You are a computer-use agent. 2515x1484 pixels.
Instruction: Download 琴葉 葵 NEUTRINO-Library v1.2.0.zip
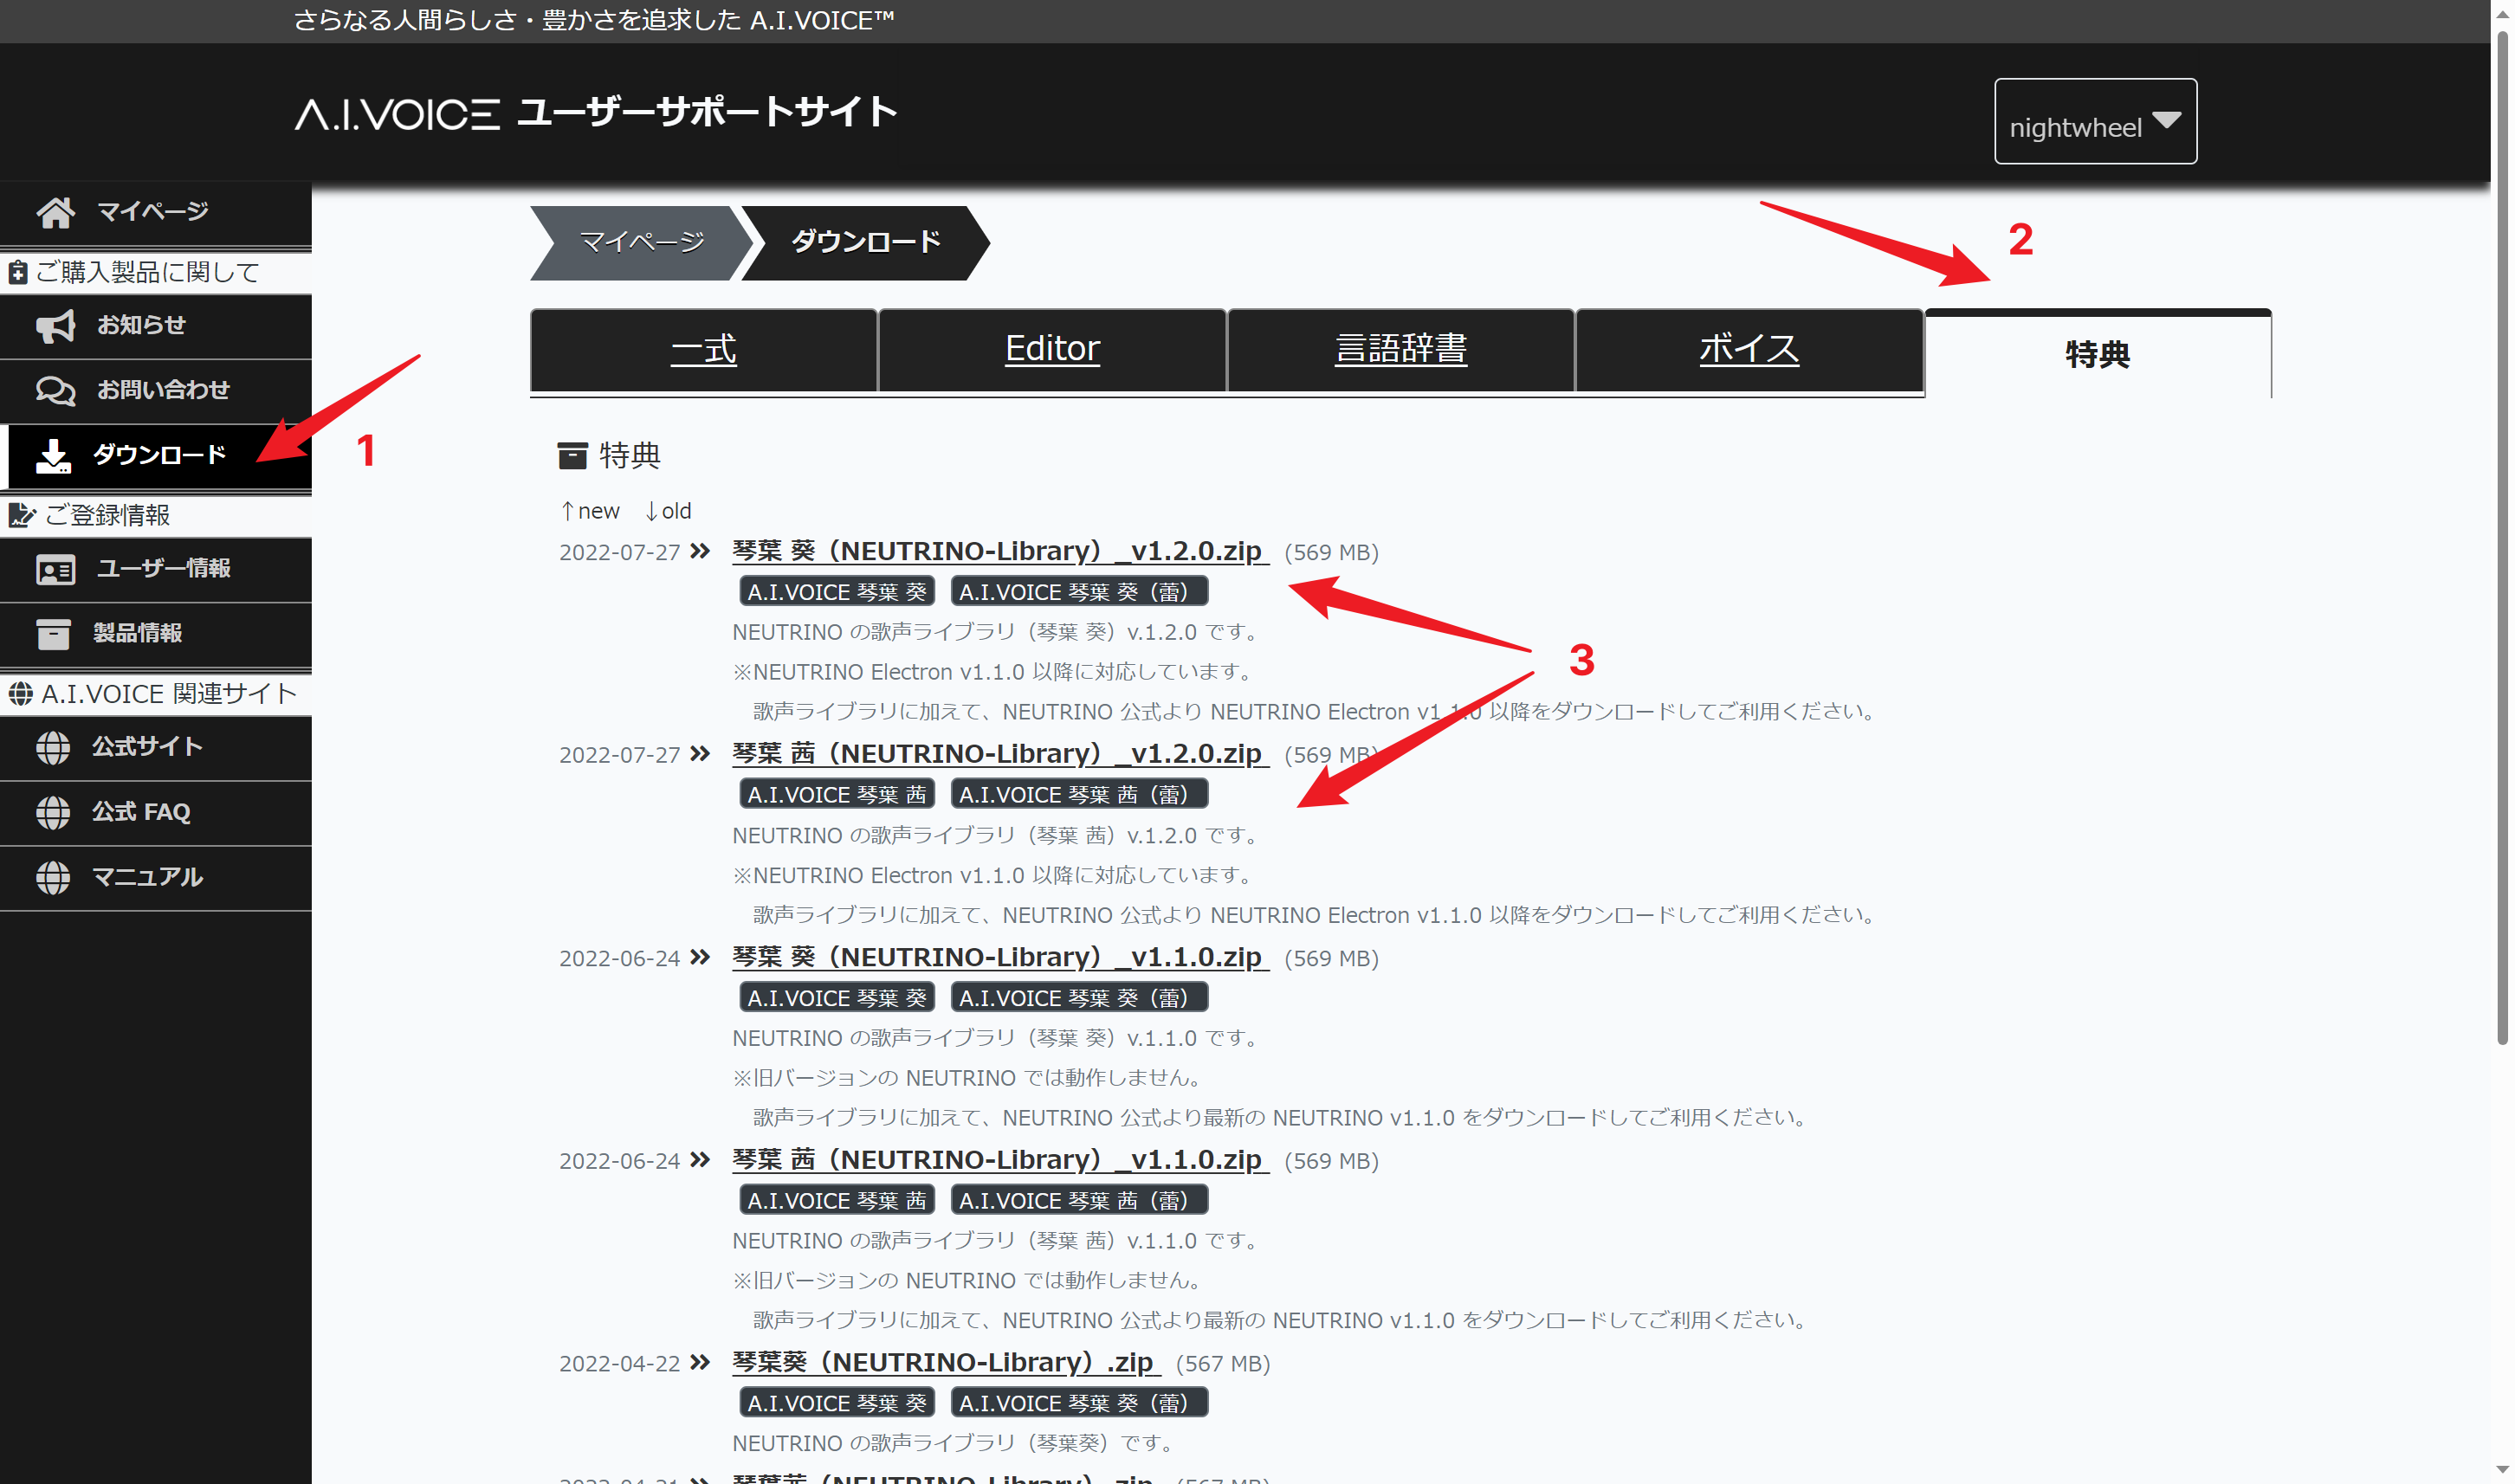pos(999,551)
